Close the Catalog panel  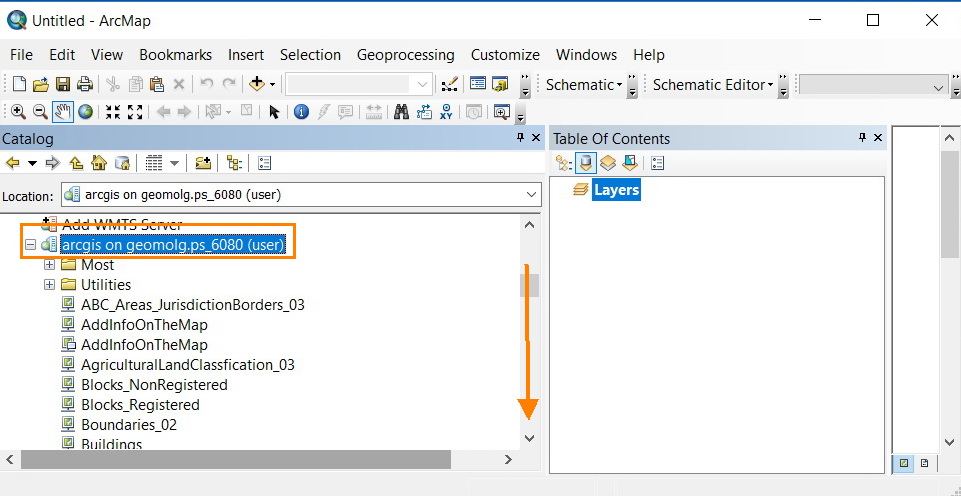[536, 138]
